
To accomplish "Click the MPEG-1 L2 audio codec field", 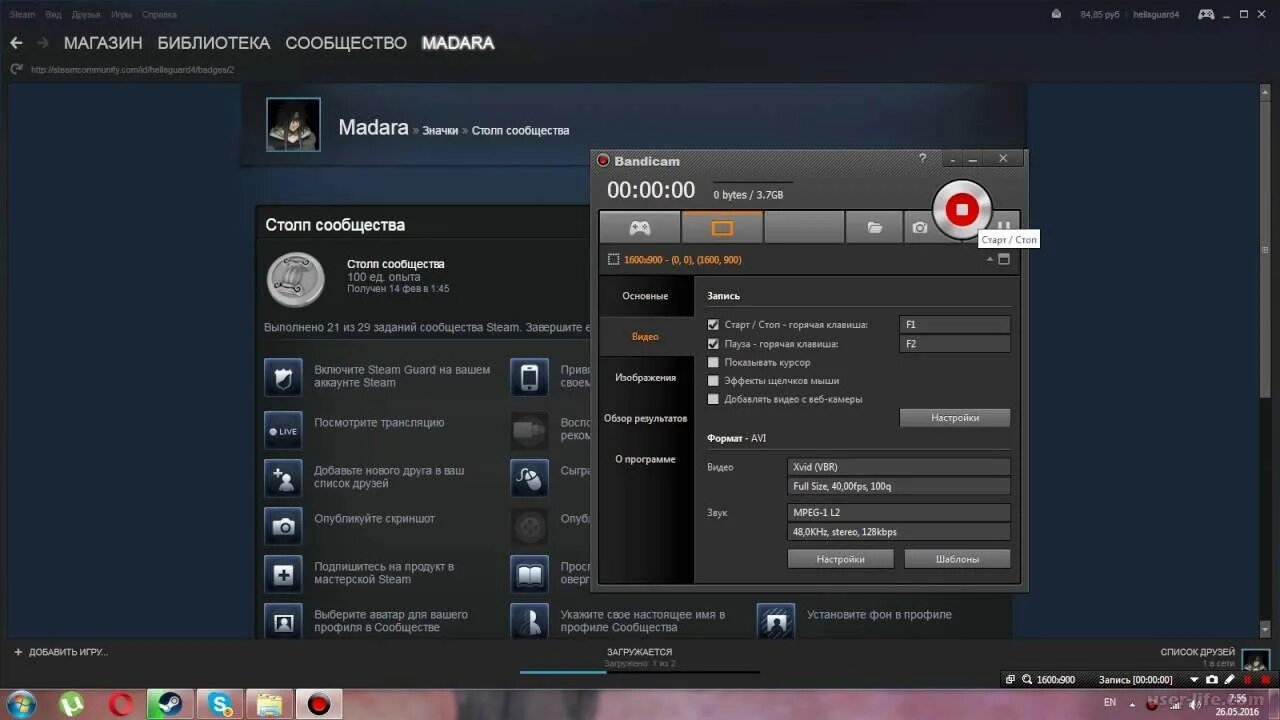I will click(899, 513).
